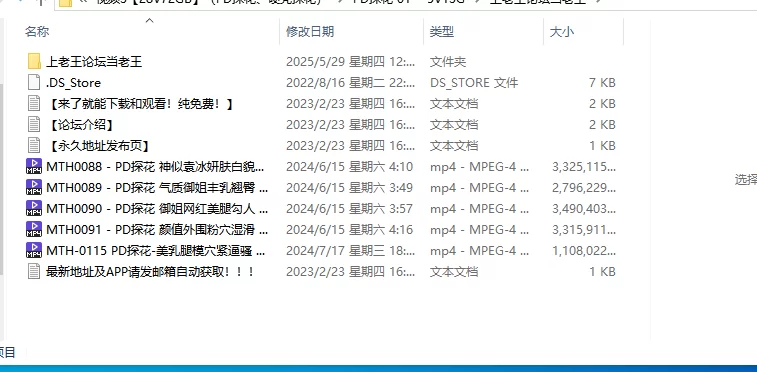This screenshot has width=757, height=372.
Task: Click the navigation pane vertical scrollbar
Action: 1,178
